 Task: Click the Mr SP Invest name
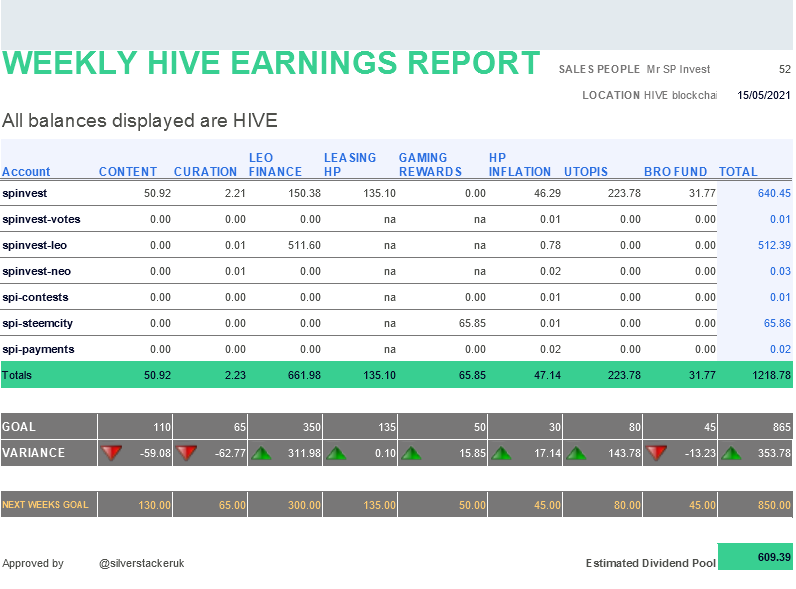pos(678,69)
